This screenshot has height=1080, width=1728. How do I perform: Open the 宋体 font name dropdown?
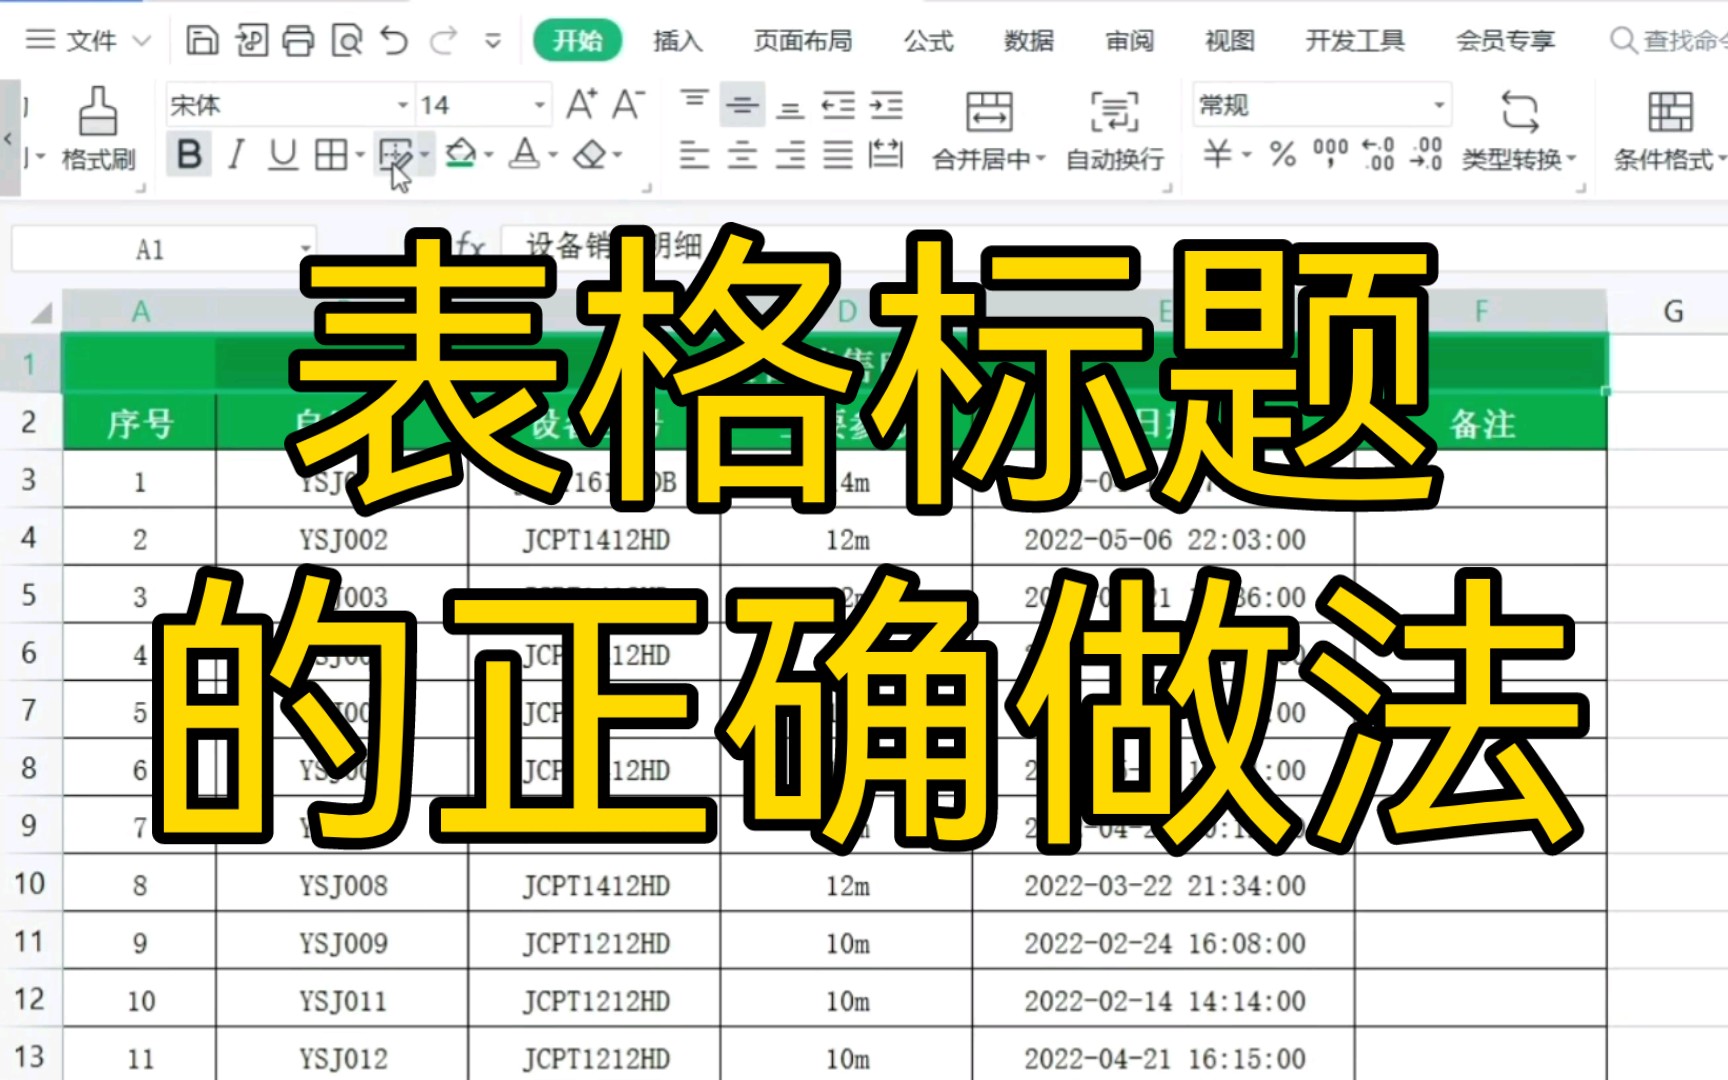point(402,105)
